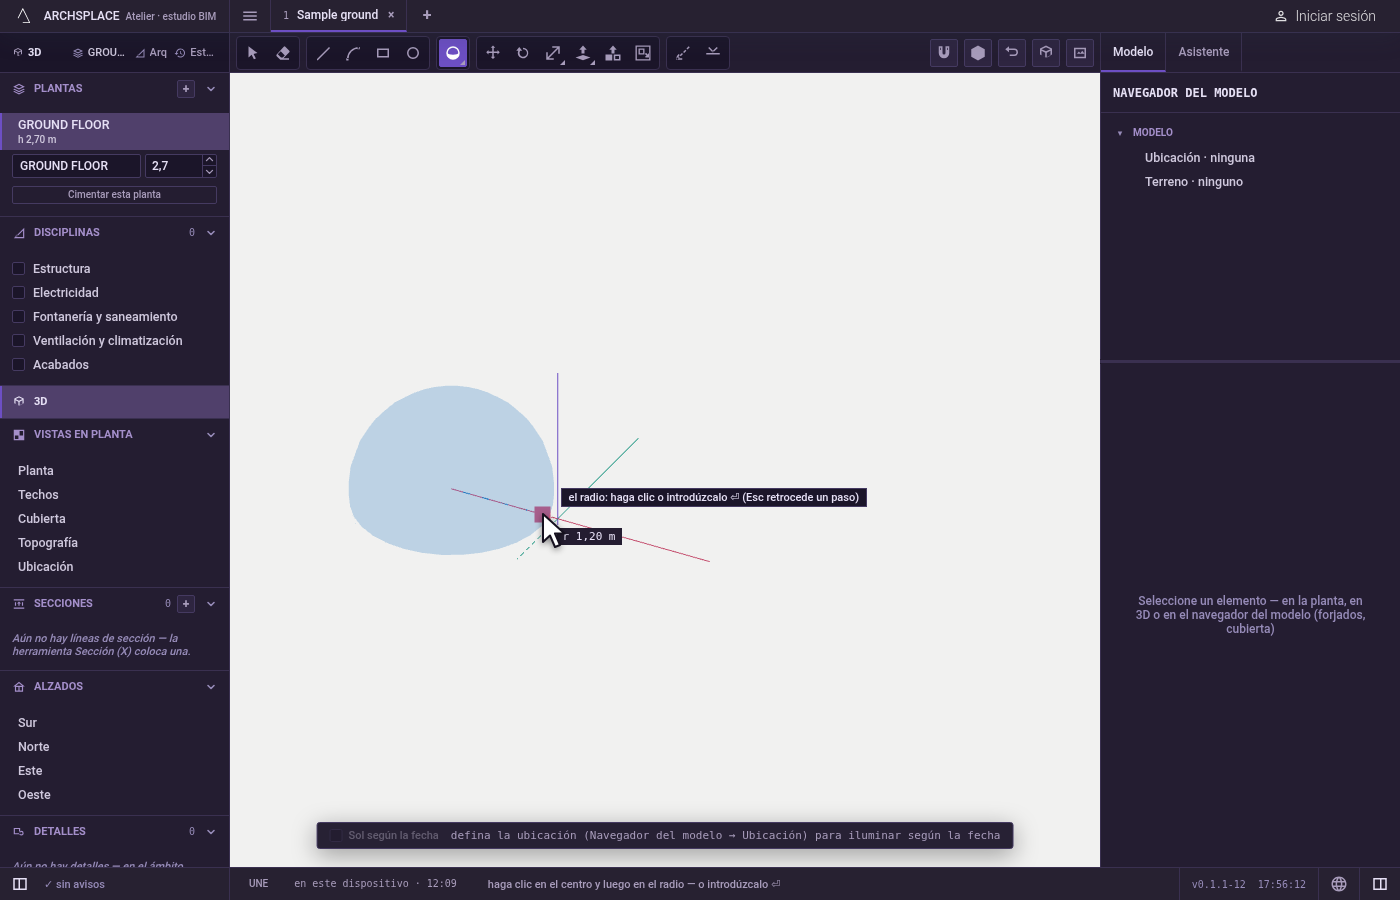Viewport: 1400px width, 900px height.
Task: Click the undo arrow icon
Action: coord(1012,53)
